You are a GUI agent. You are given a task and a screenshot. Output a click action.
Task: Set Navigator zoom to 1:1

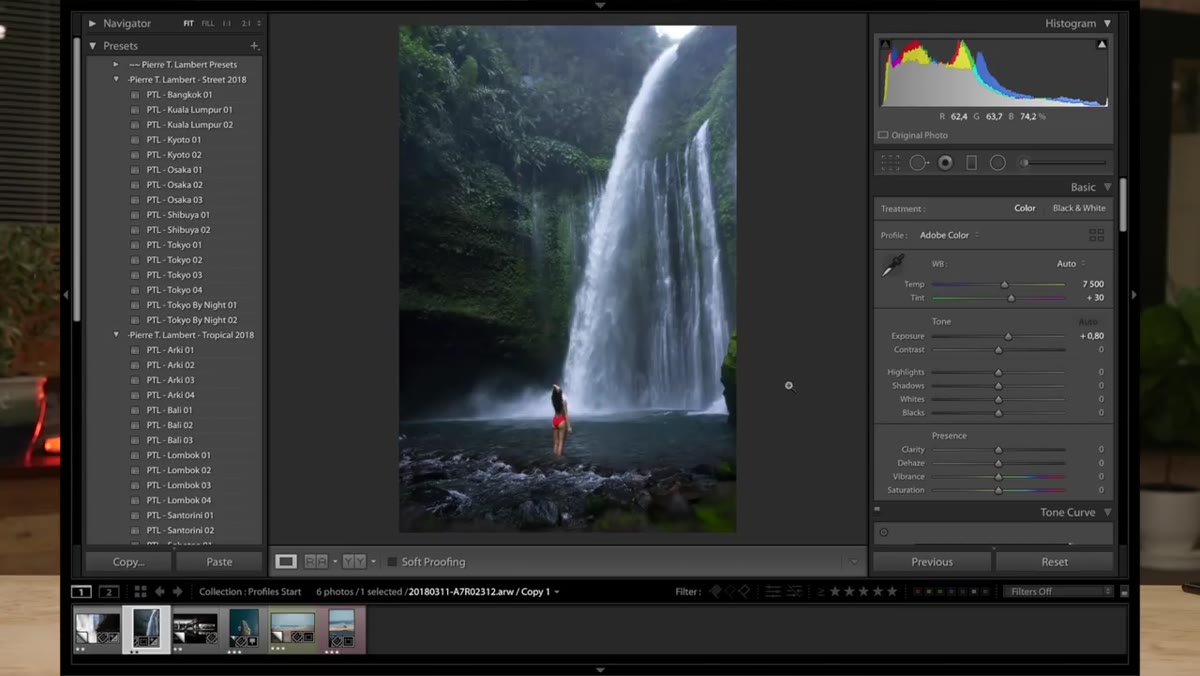click(x=227, y=23)
